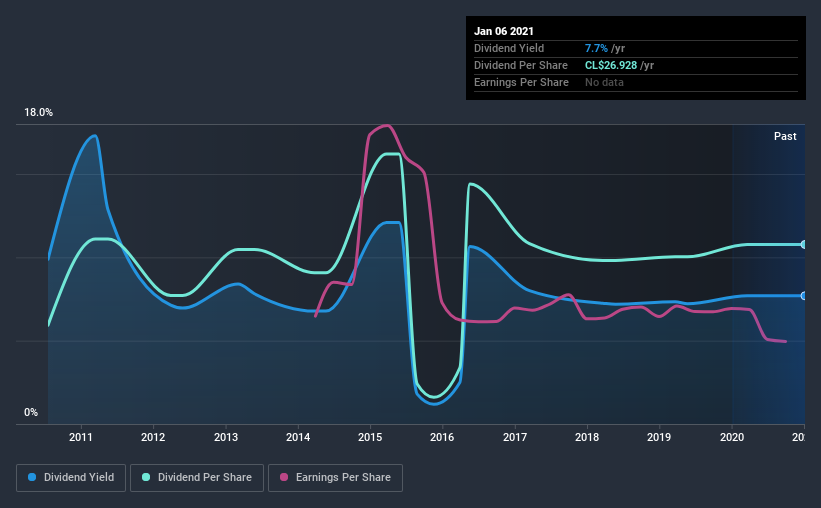Click the 2020 x-axis year label
Viewport: 821px width, 508px height.
tap(731, 437)
